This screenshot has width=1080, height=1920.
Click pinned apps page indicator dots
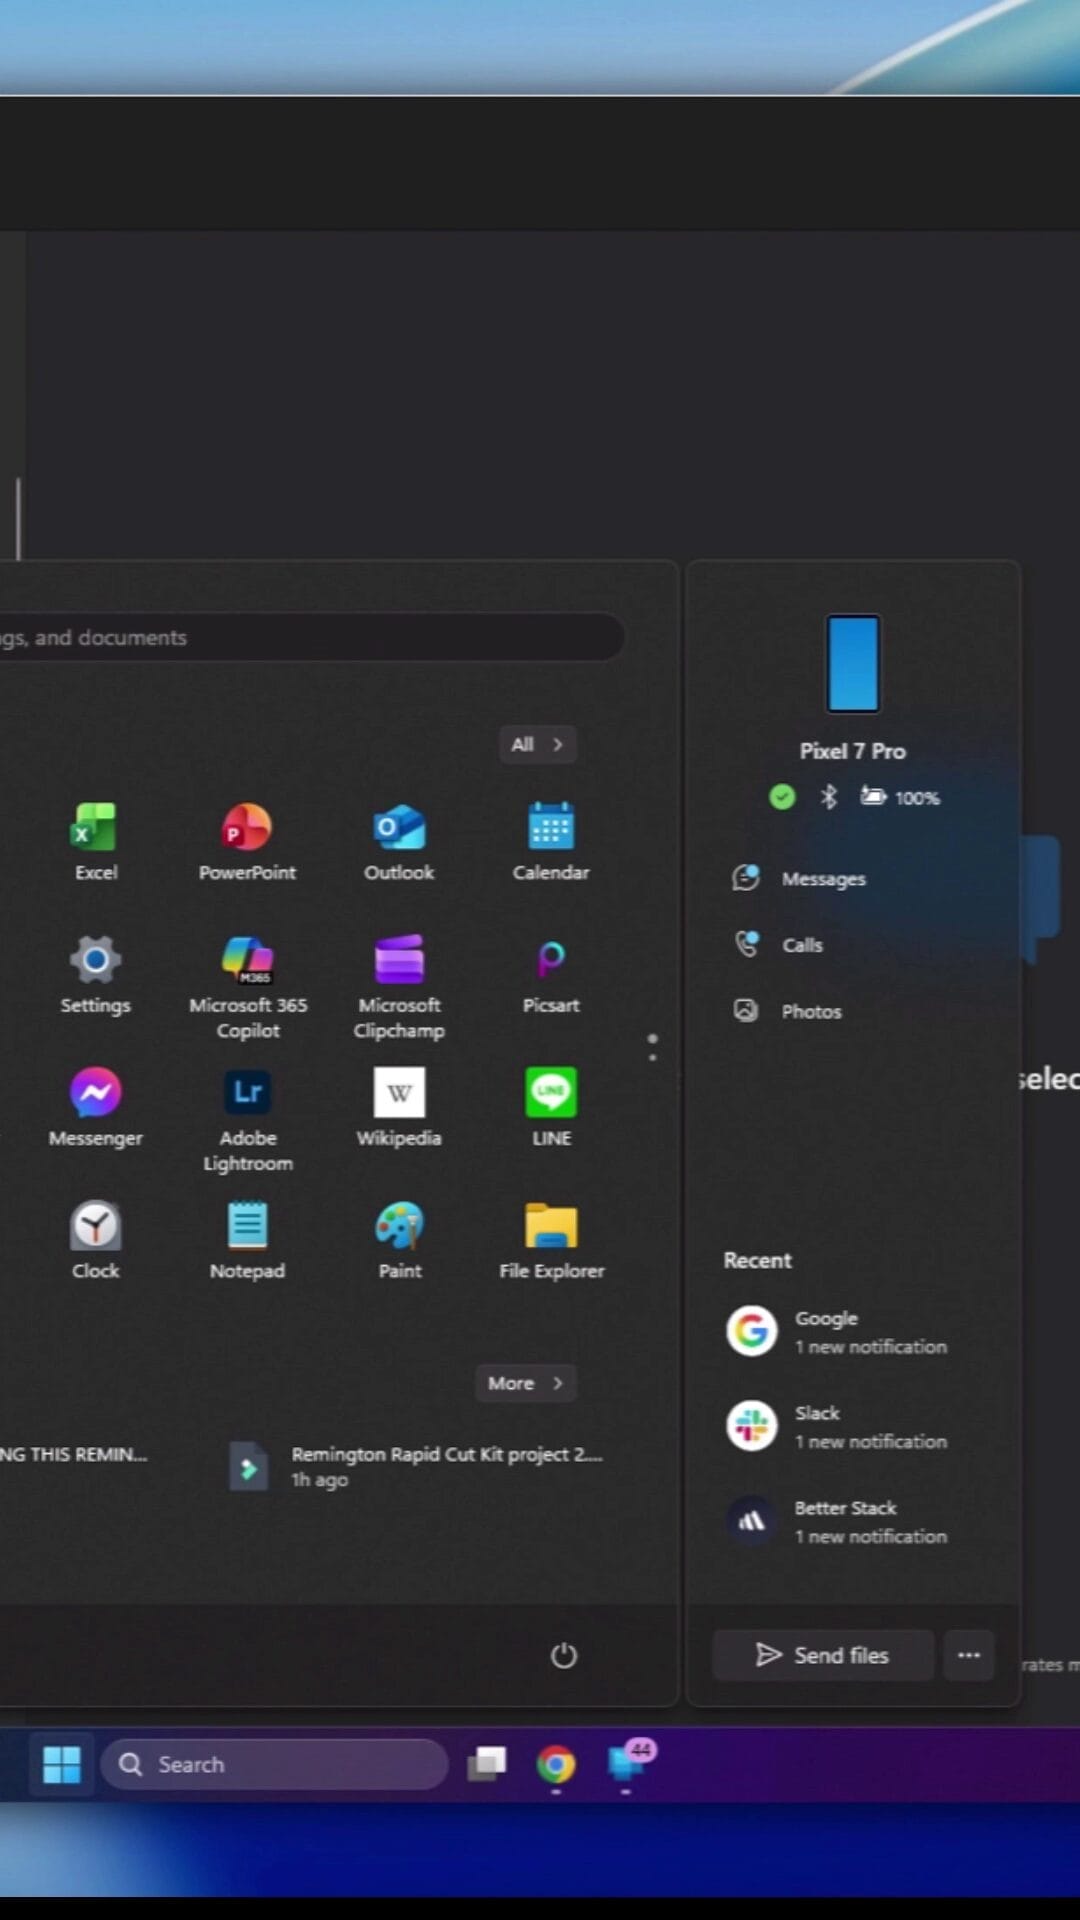[653, 1047]
